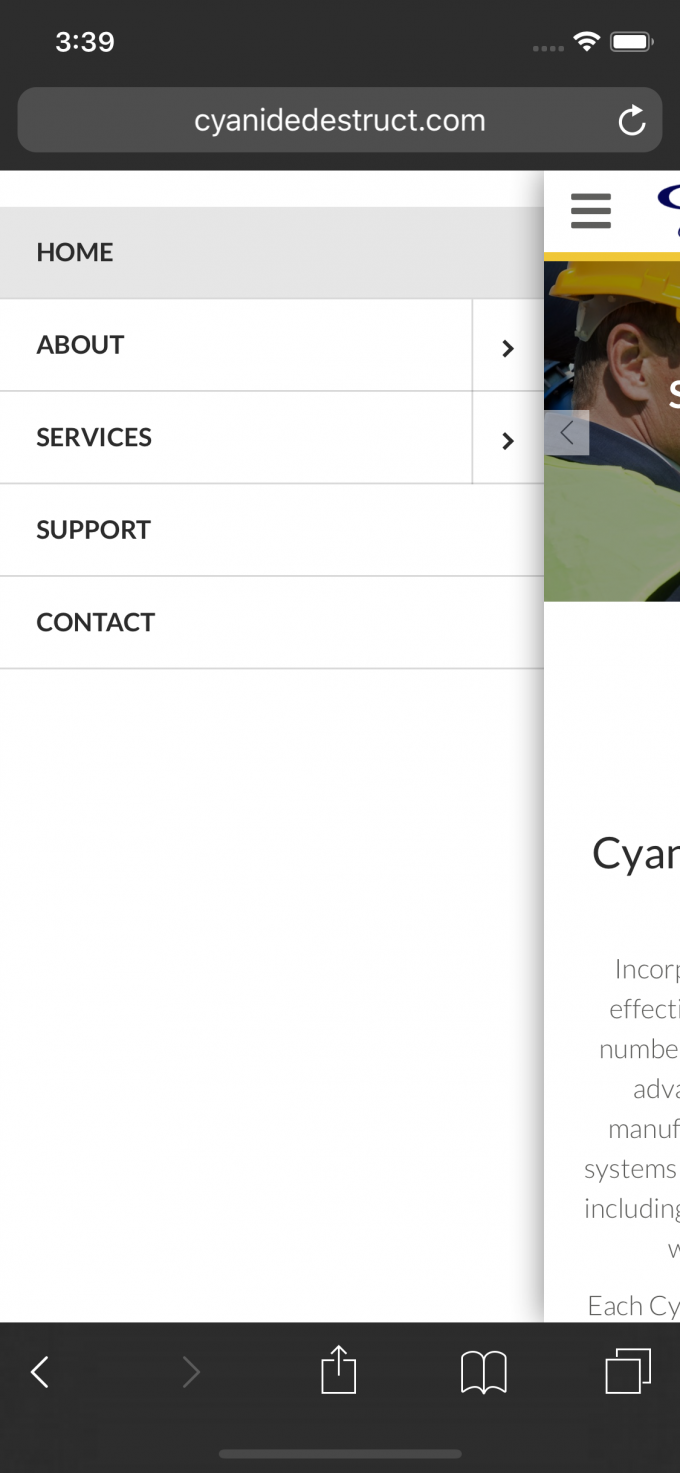Tap the Wi-Fi status icon
The image size is (680, 1473).
pyautogui.click(x=586, y=42)
